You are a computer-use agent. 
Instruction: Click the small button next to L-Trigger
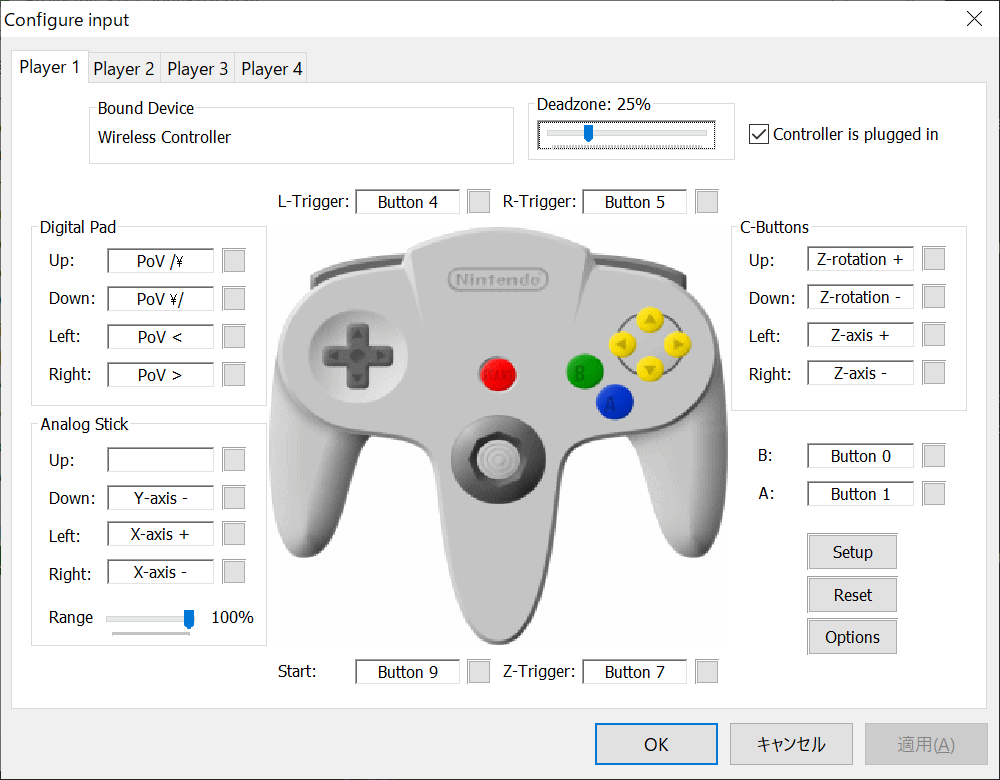click(479, 202)
